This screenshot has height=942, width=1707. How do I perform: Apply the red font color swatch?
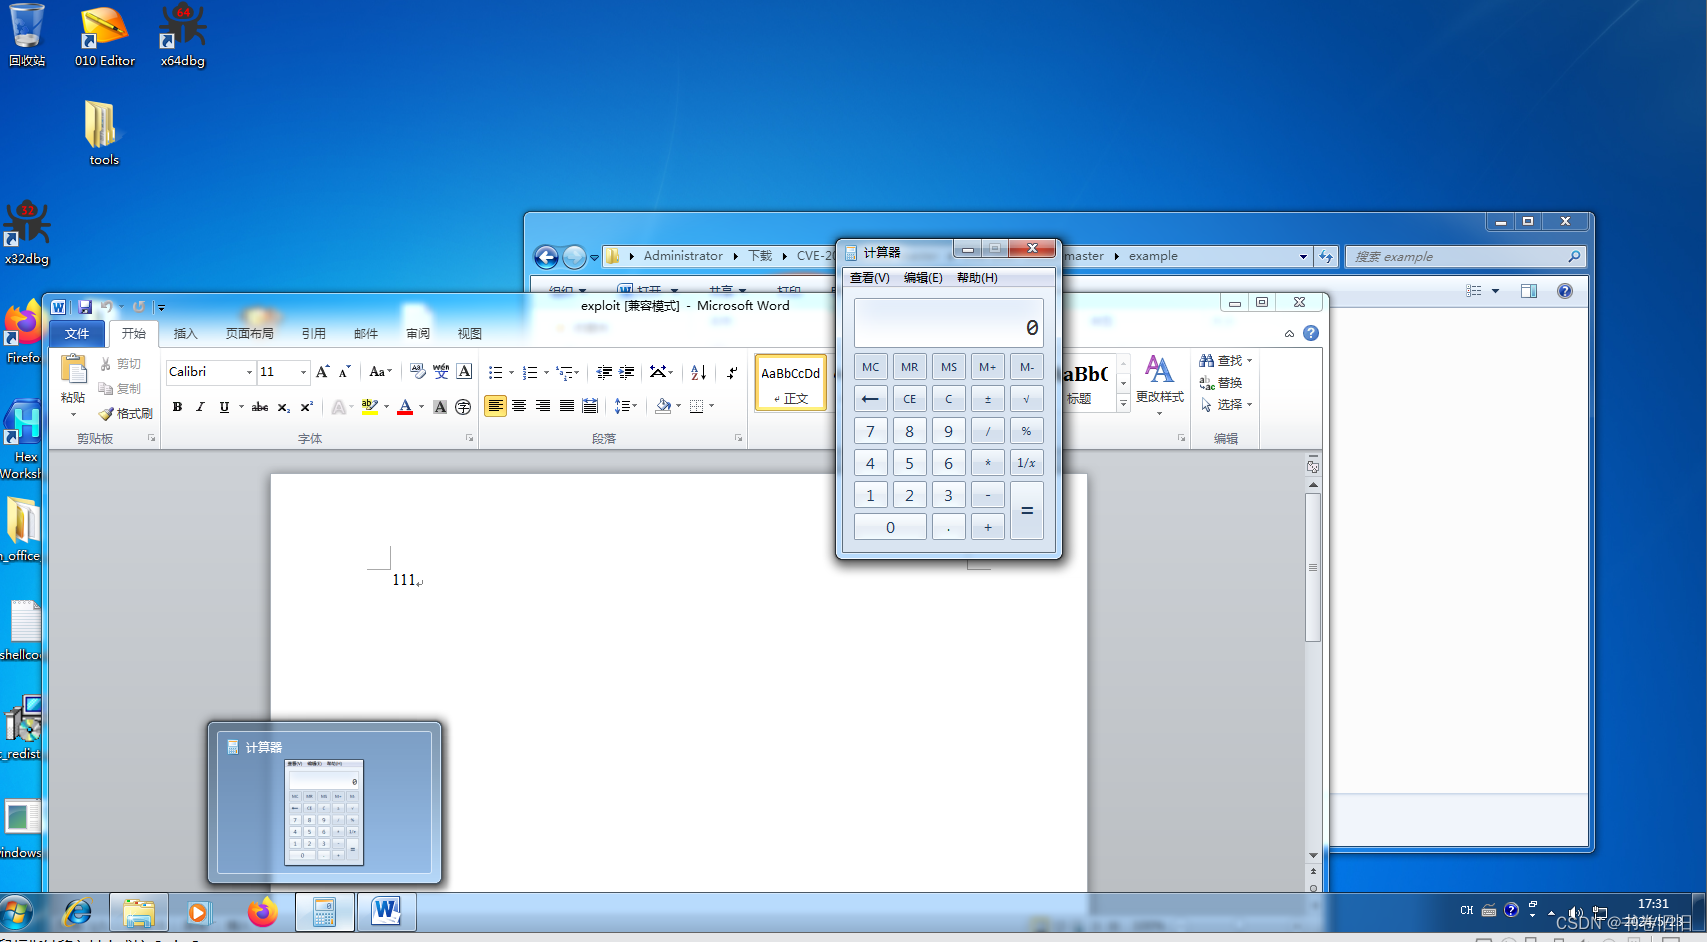click(x=405, y=407)
